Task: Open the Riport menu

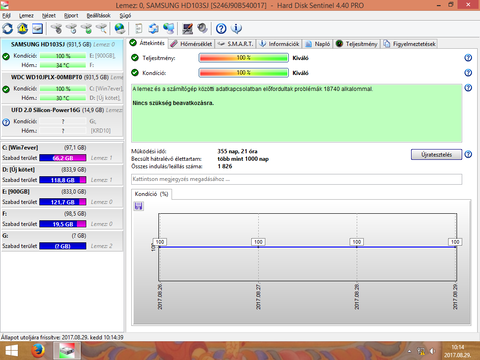Action: (71, 16)
